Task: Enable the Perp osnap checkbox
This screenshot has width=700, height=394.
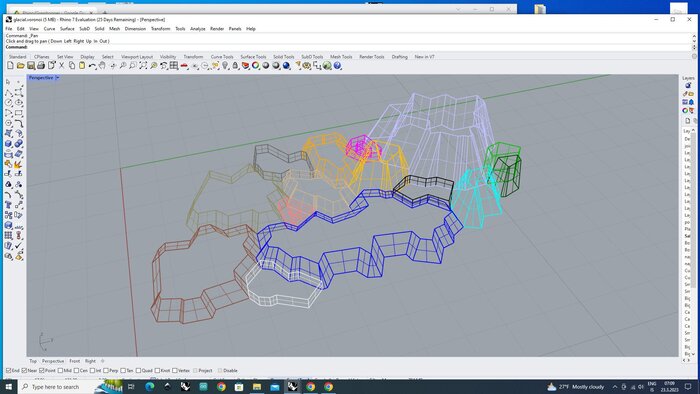Action: [x=106, y=370]
